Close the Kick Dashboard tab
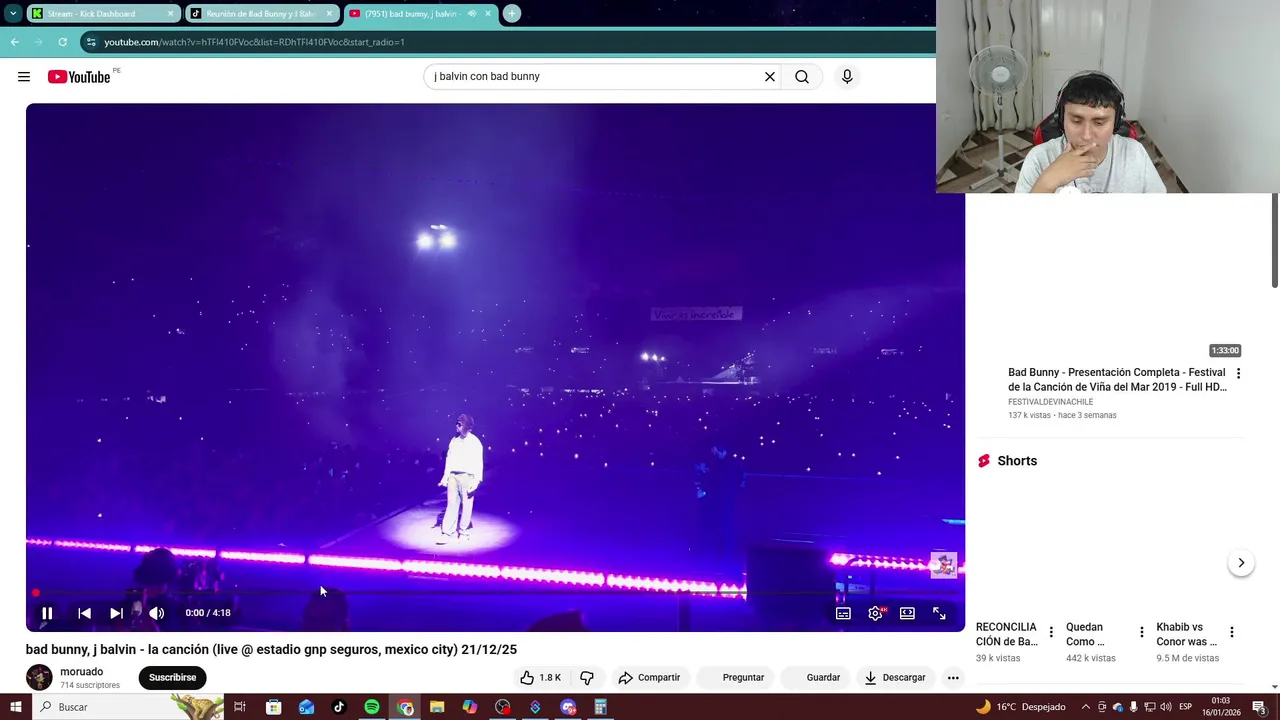Image resolution: width=1280 pixels, height=720 pixels. 170,14
